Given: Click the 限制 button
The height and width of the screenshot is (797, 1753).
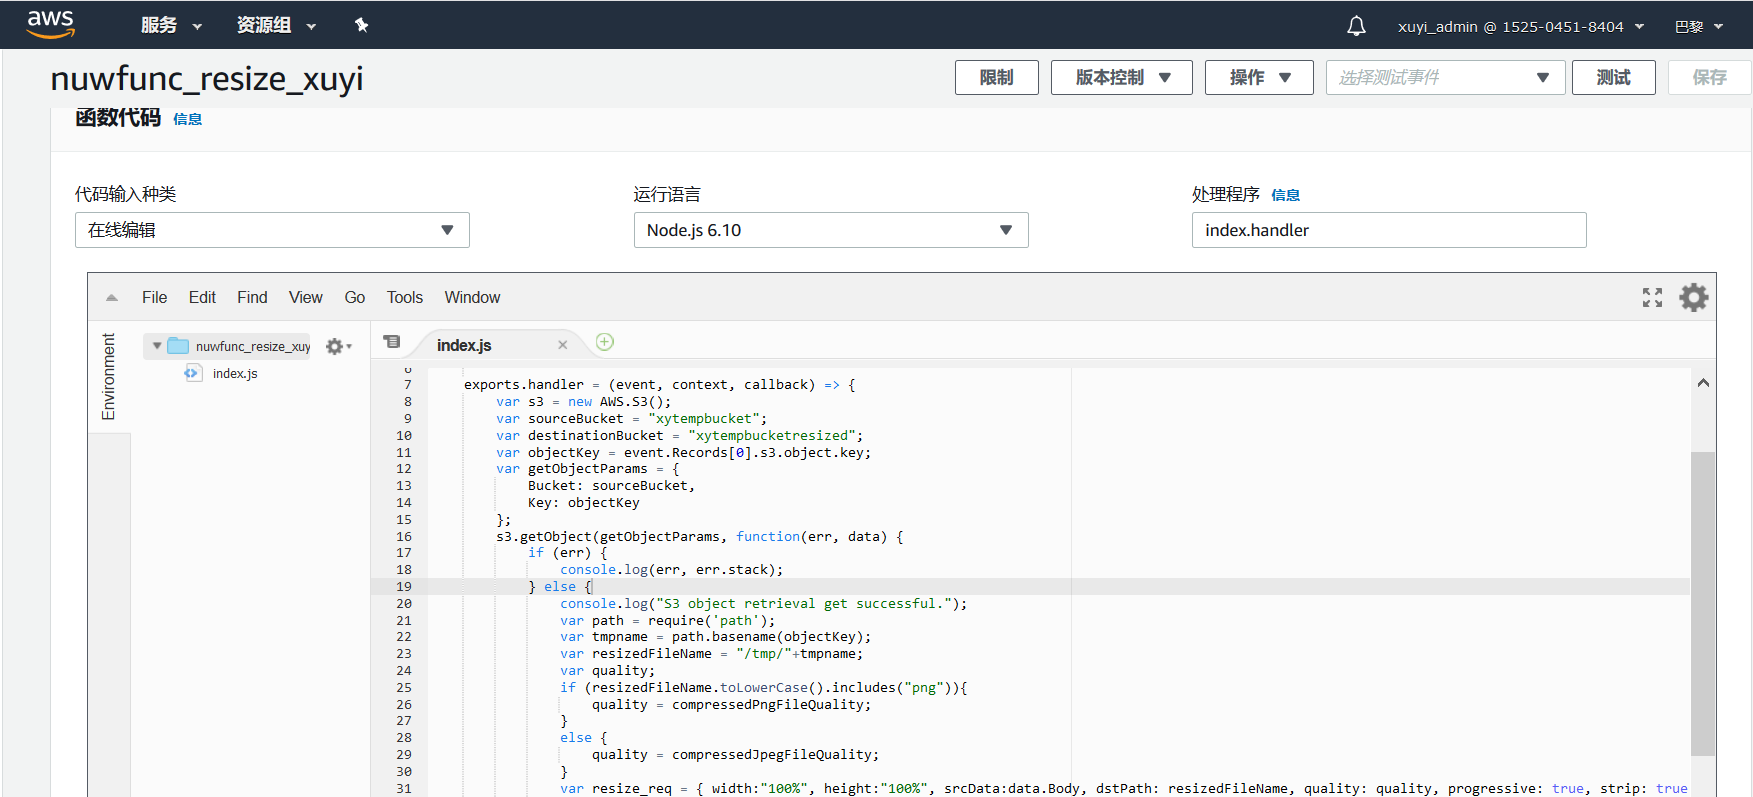Looking at the screenshot, I should click(x=996, y=77).
